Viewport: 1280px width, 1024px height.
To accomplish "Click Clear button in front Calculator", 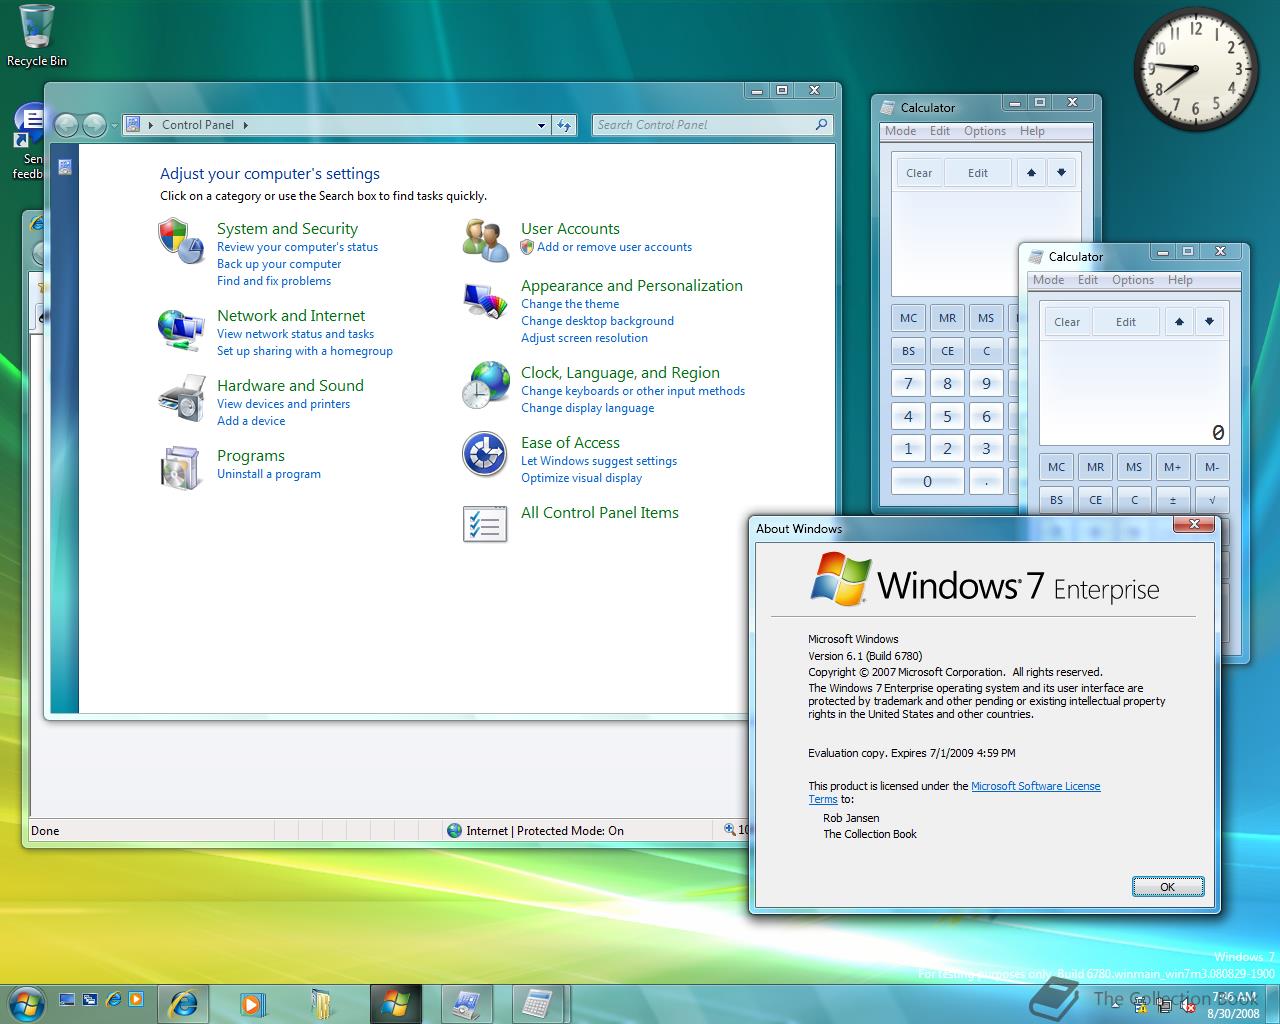I will click(x=1067, y=322).
